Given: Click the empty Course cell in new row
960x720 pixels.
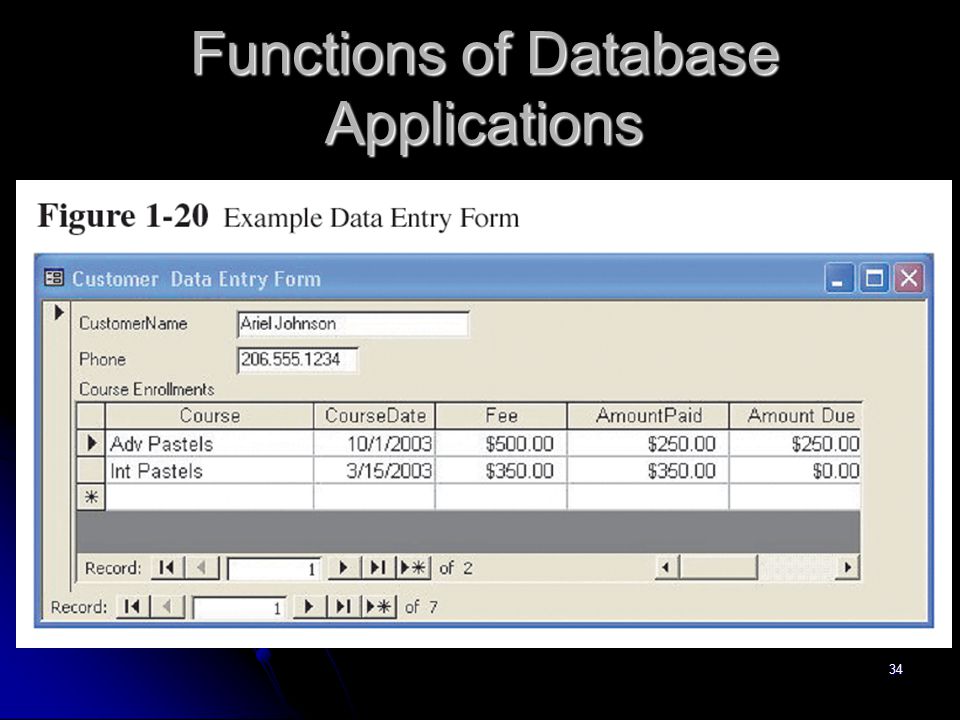Looking at the screenshot, I should pyautogui.click(x=209, y=497).
